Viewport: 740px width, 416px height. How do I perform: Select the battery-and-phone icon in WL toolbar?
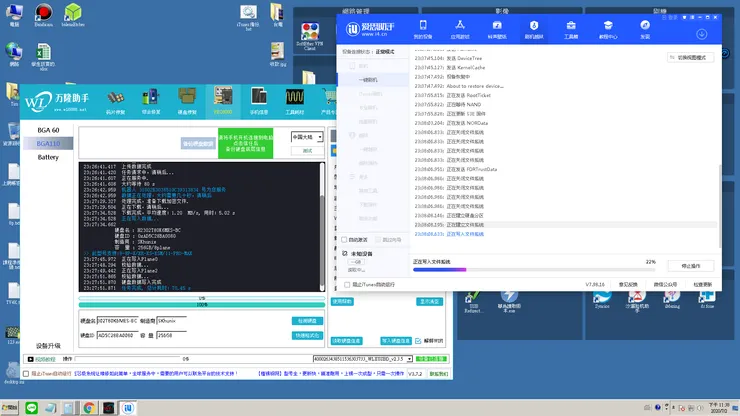pyautogui.click(x=151, y=102)
